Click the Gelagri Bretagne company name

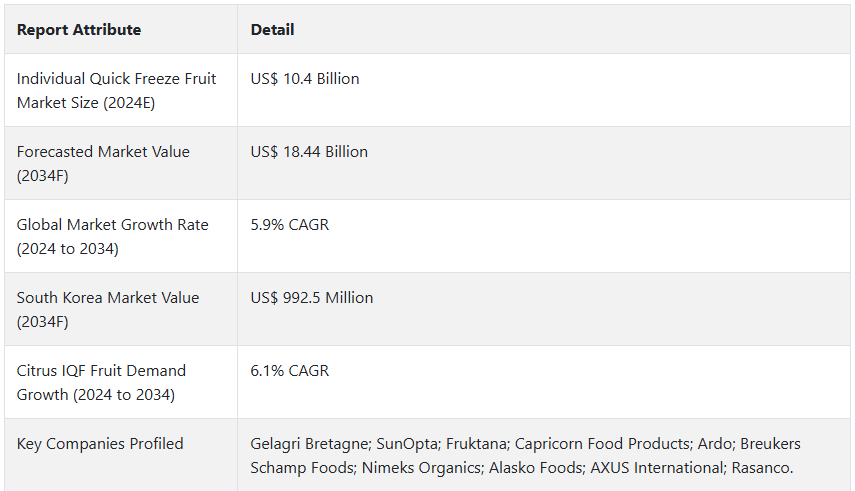[310, 444]
